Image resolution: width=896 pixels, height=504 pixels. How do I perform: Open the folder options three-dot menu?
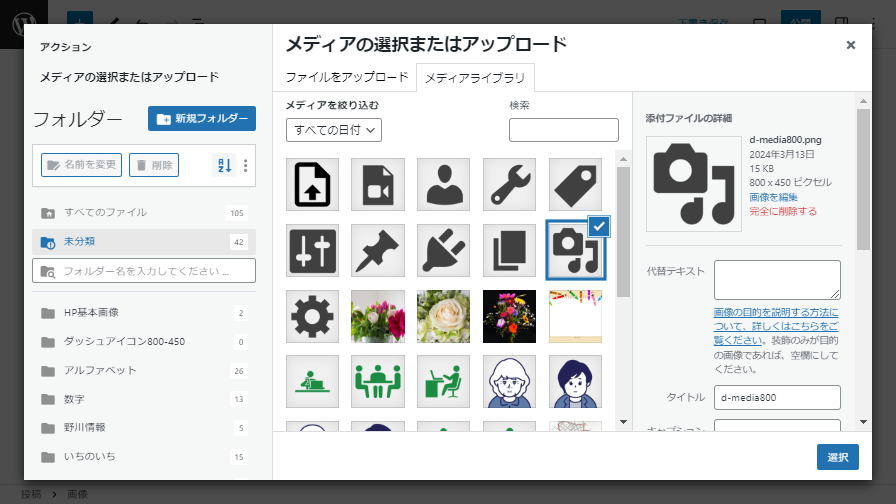click(x=246, y=165)
